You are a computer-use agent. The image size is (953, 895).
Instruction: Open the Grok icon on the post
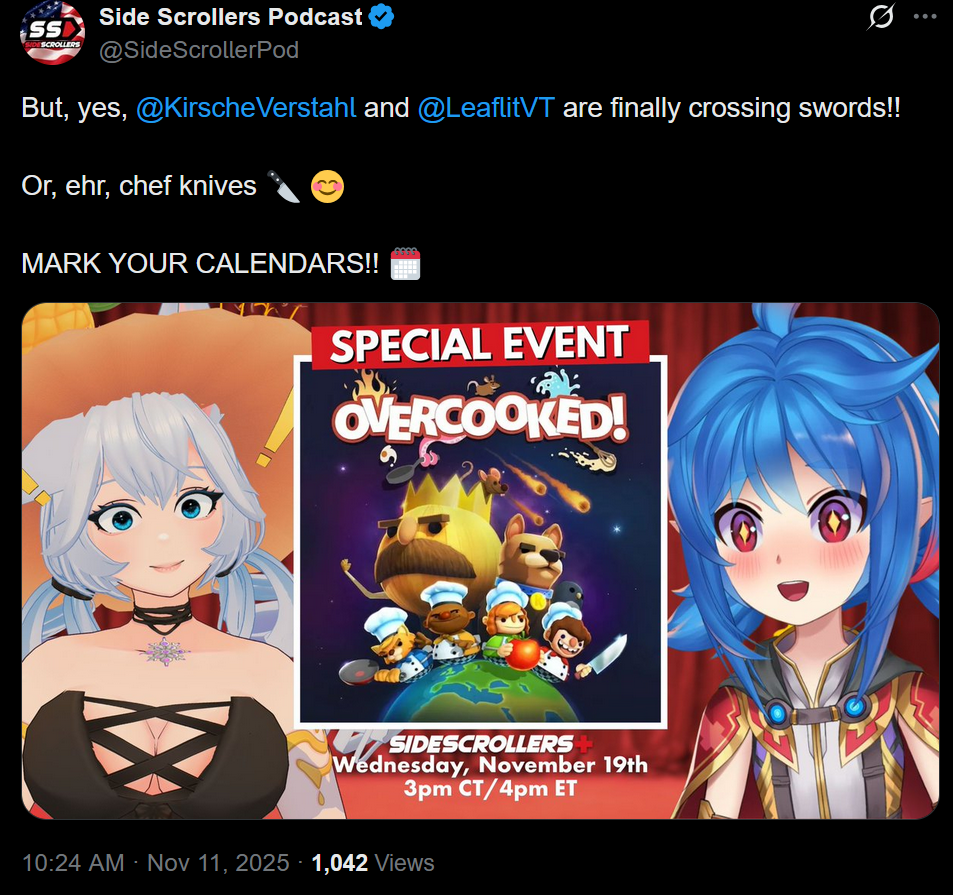[881, 16]
